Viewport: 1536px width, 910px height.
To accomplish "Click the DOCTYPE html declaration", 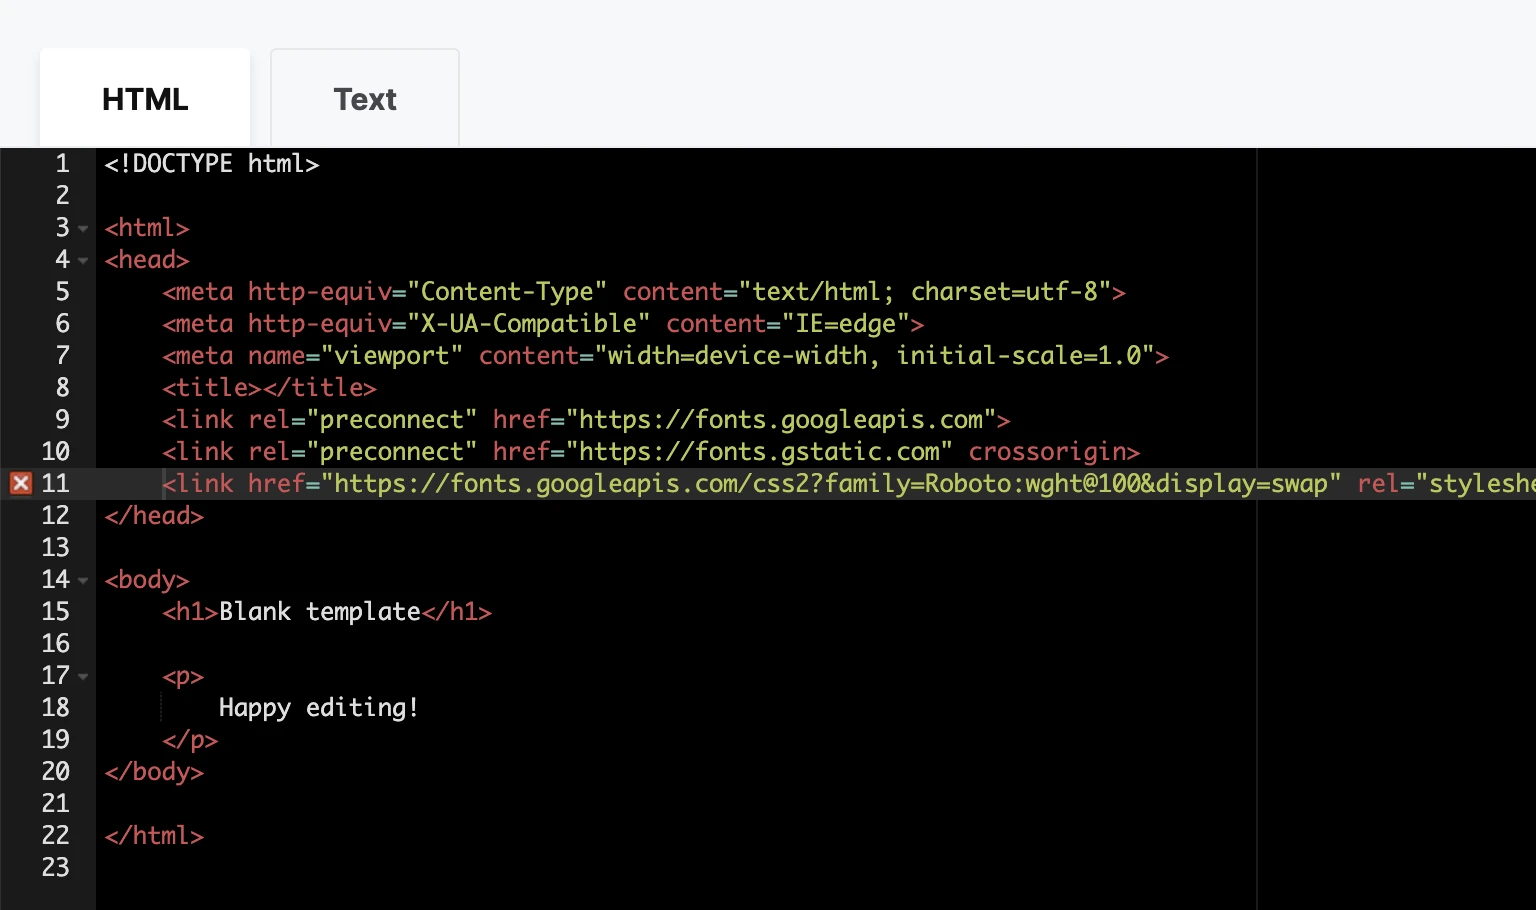I will point(211,164).
